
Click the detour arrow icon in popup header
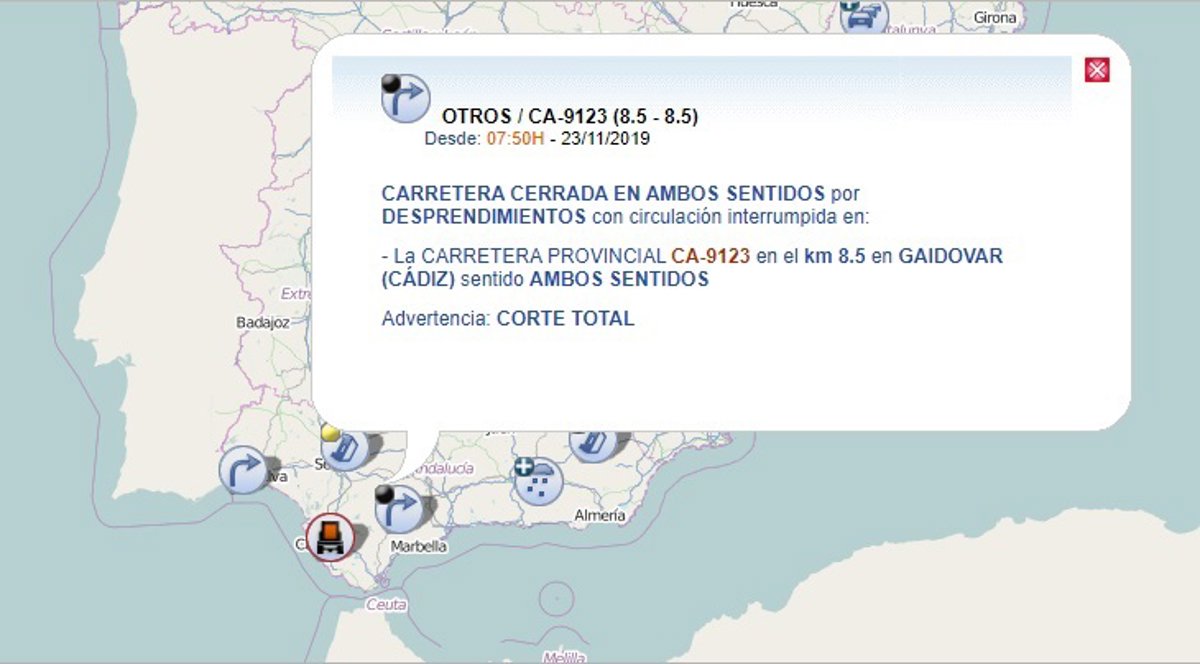point(405,98)
